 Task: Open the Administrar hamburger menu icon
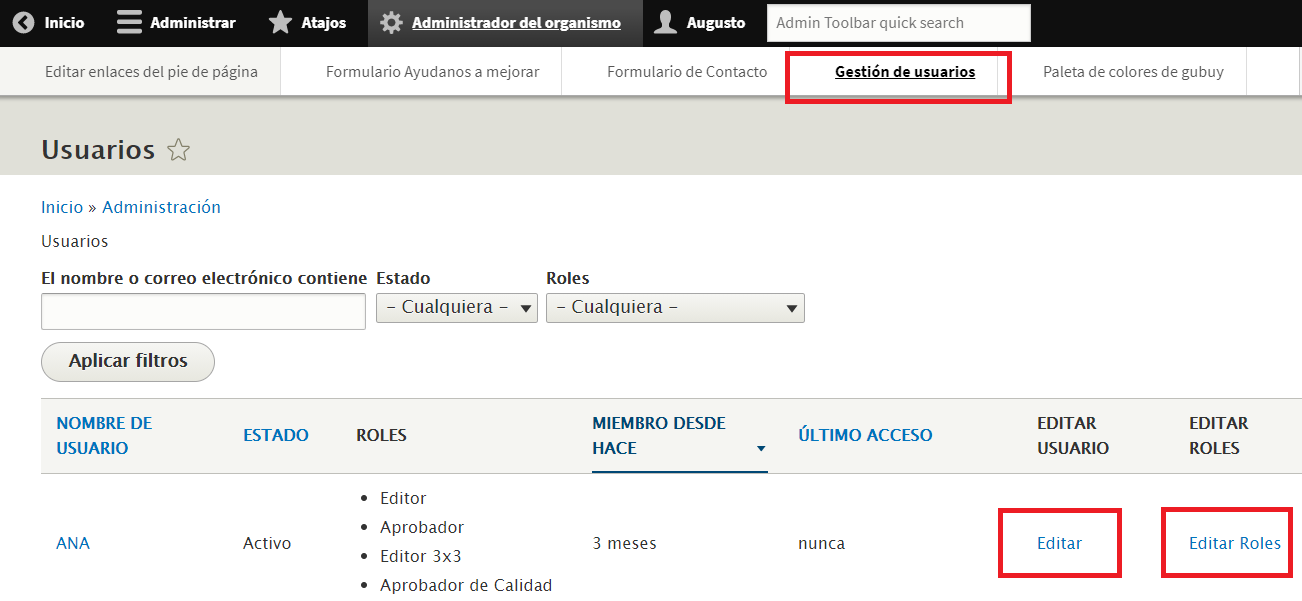coord(129,22)
